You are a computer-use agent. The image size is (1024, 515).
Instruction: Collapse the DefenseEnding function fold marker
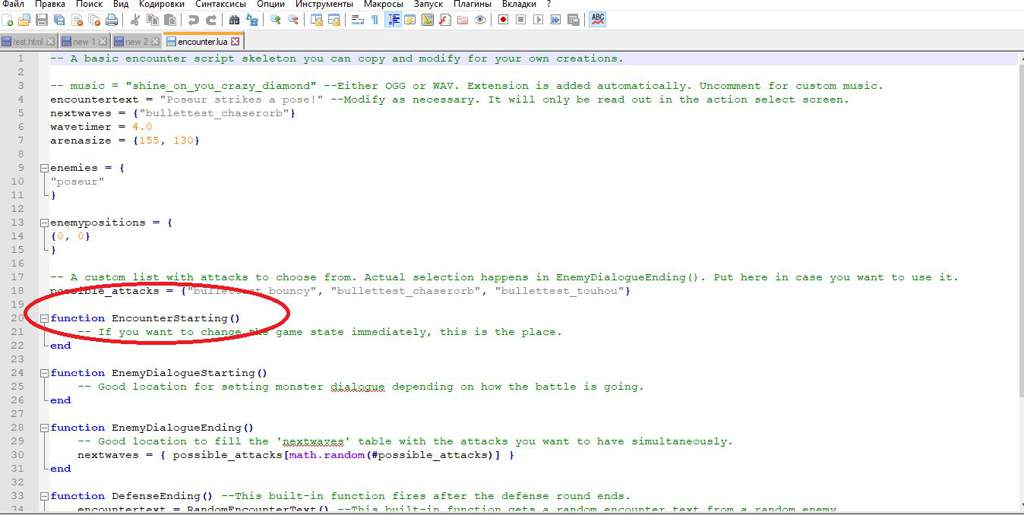coord(44,496)
